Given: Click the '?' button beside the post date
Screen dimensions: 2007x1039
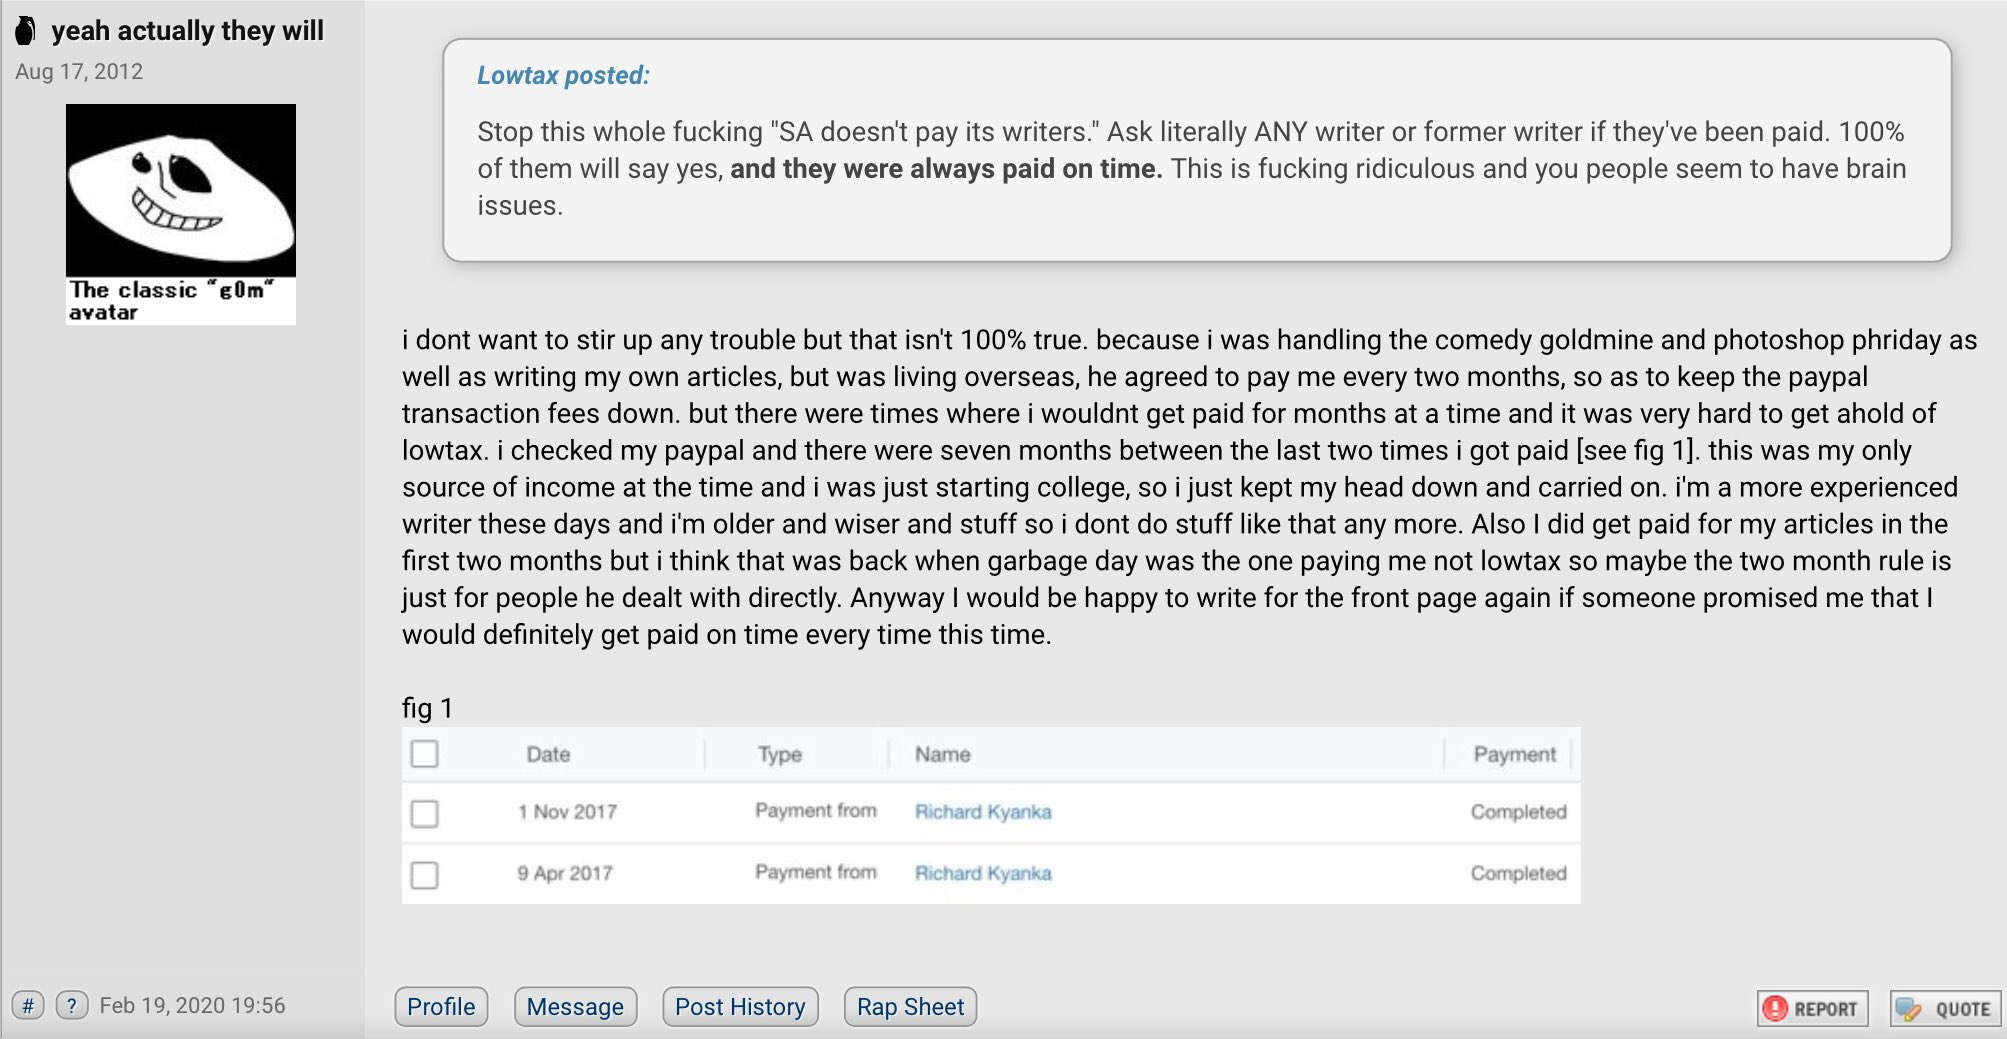Looking at the screenshot, I should click(x=72, y=1005).
